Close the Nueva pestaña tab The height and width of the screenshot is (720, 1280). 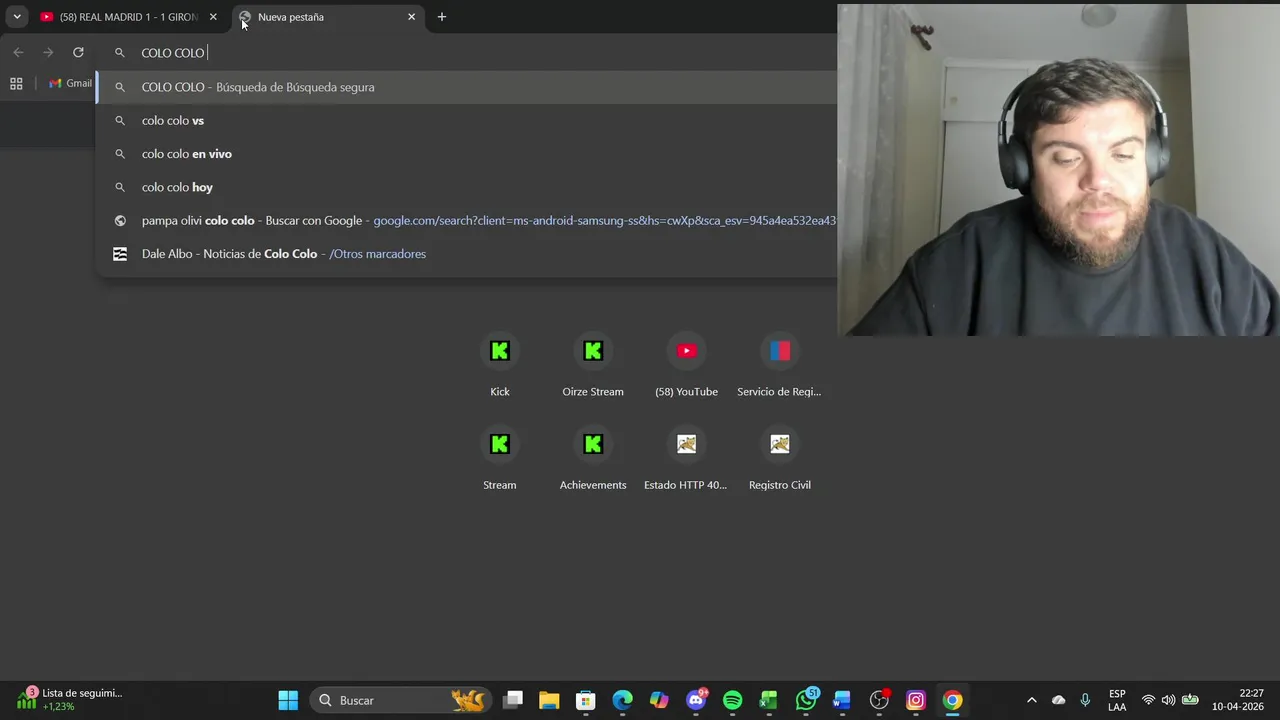click(411, 17)
